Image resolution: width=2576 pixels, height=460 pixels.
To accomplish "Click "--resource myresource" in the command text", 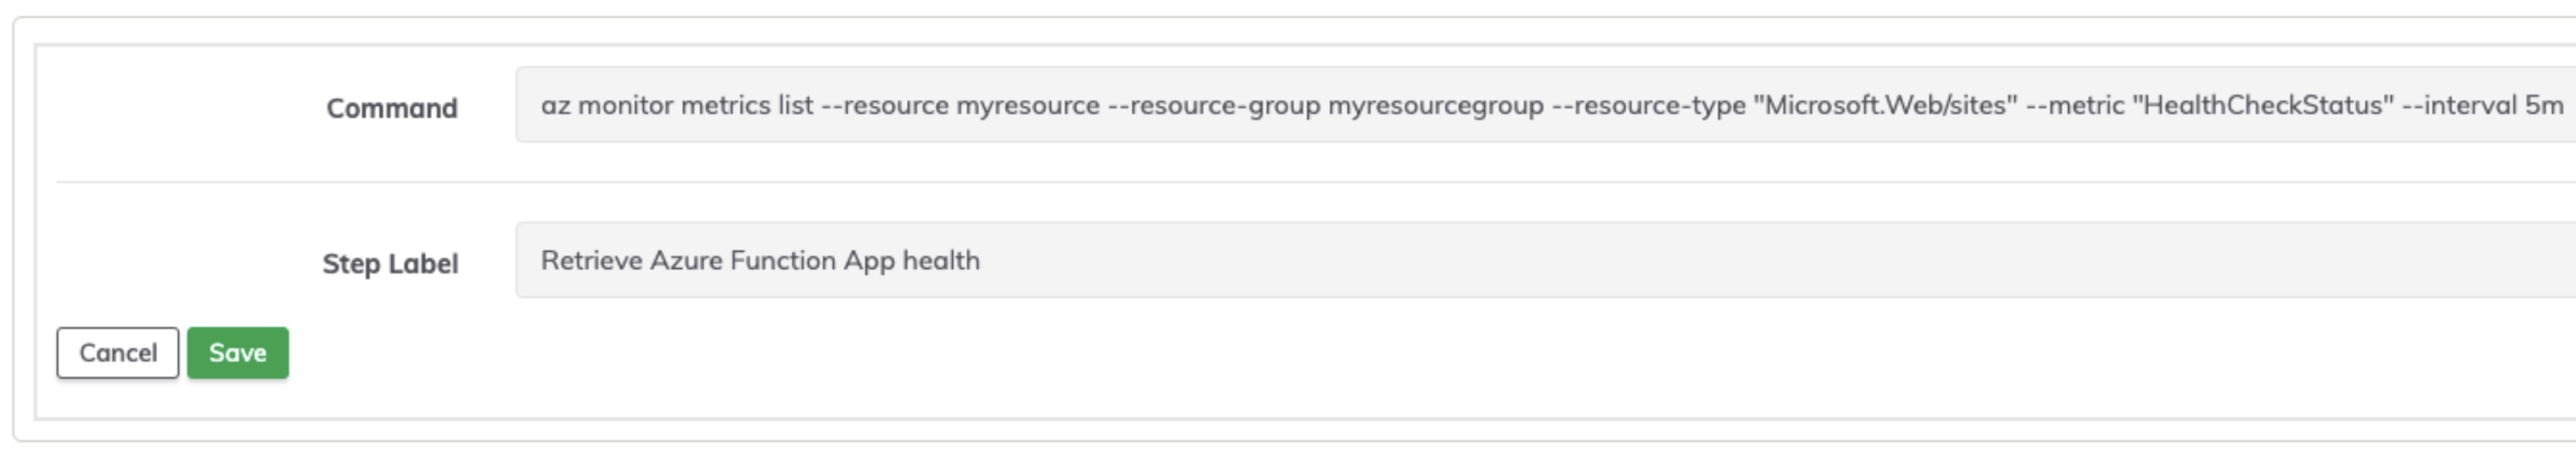I will (960, 105).
